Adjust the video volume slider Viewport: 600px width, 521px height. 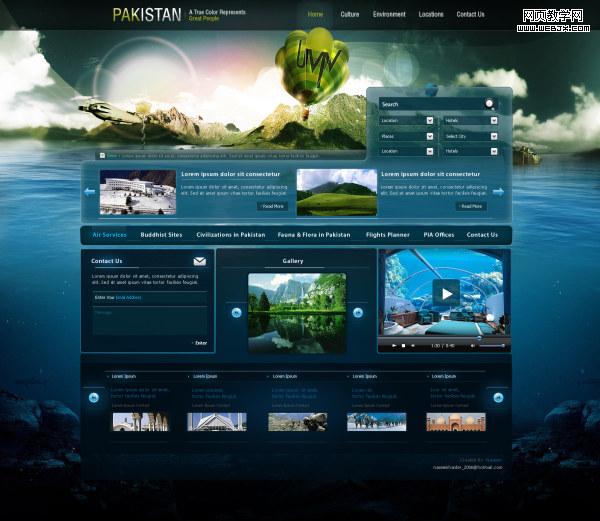tap(490, 345)
